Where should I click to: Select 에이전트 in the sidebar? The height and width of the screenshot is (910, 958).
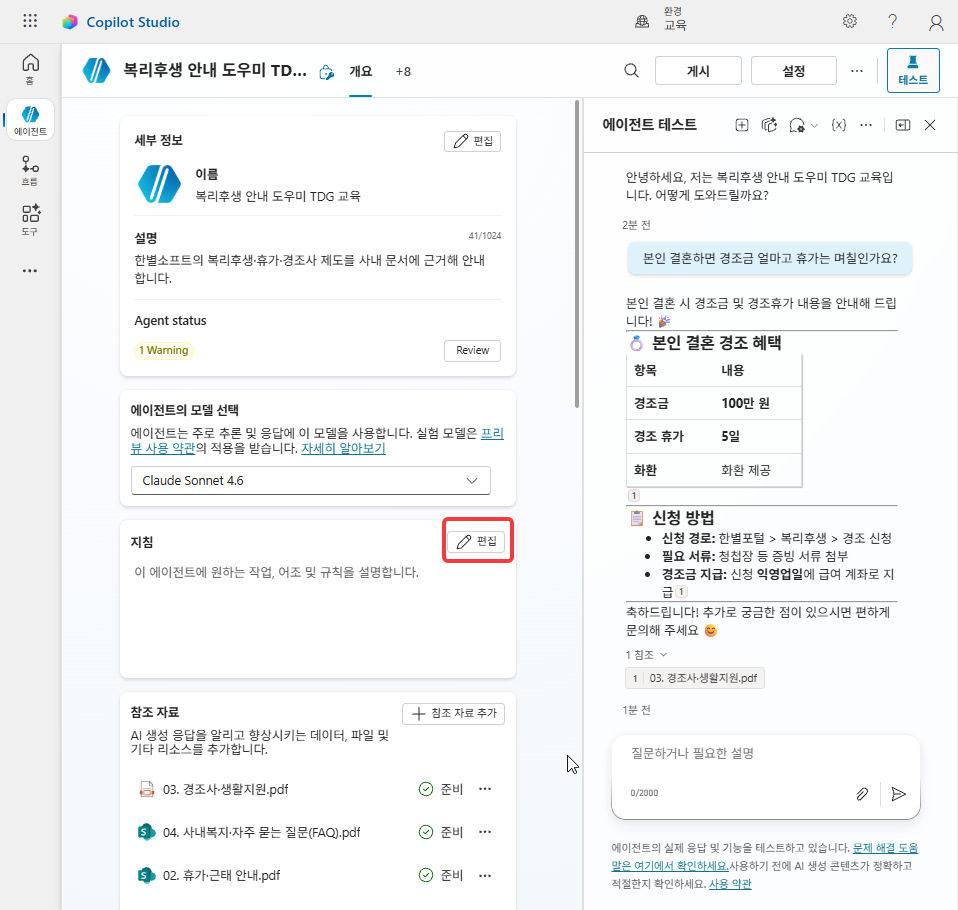pyautogui.click(x=30, y=120)
